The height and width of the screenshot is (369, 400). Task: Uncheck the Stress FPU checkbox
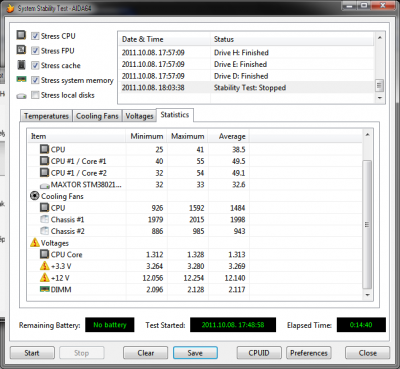(x=35, y=51)
